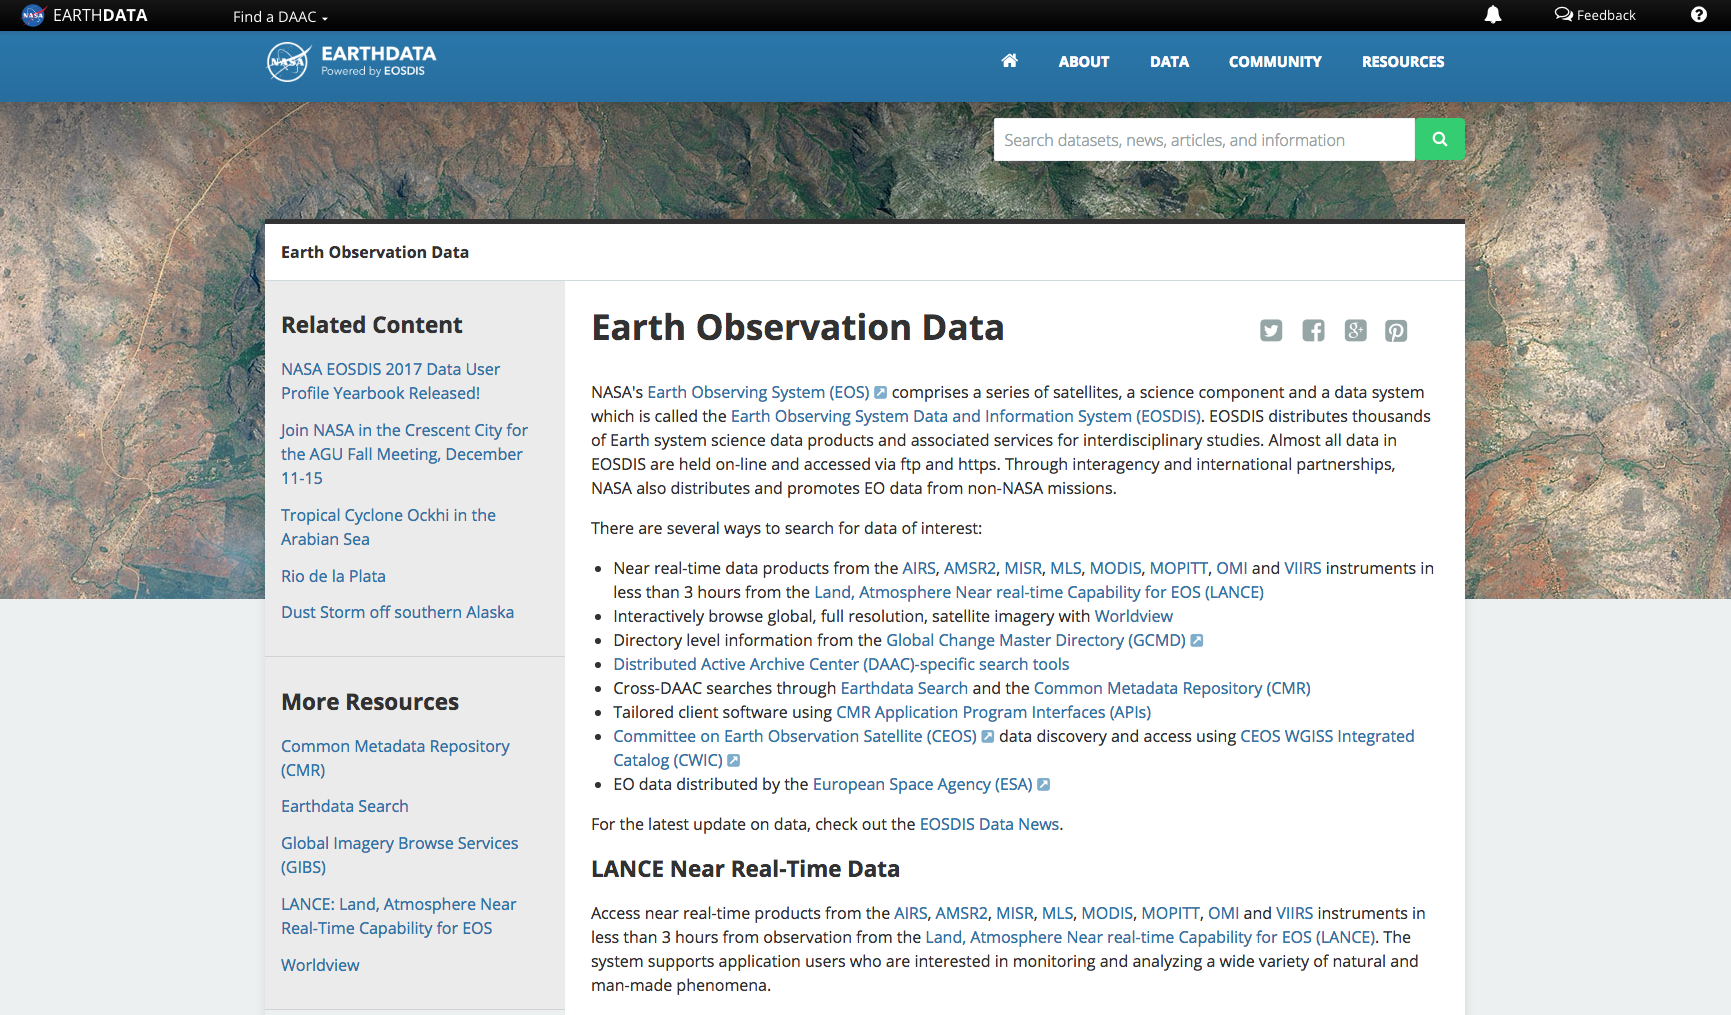1731x1015 pixels.
Task: Open Earthdata Search link in bullet list
Action: coord(904,688)
